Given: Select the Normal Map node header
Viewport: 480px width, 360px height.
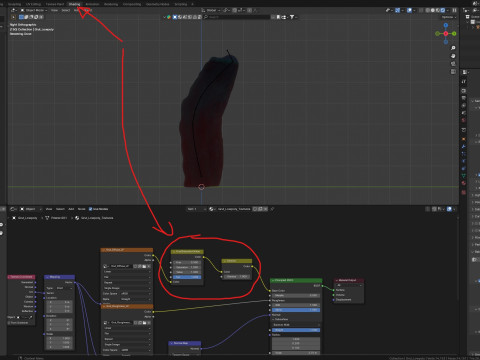Looking at the screenshot, I should coord(185,343).
